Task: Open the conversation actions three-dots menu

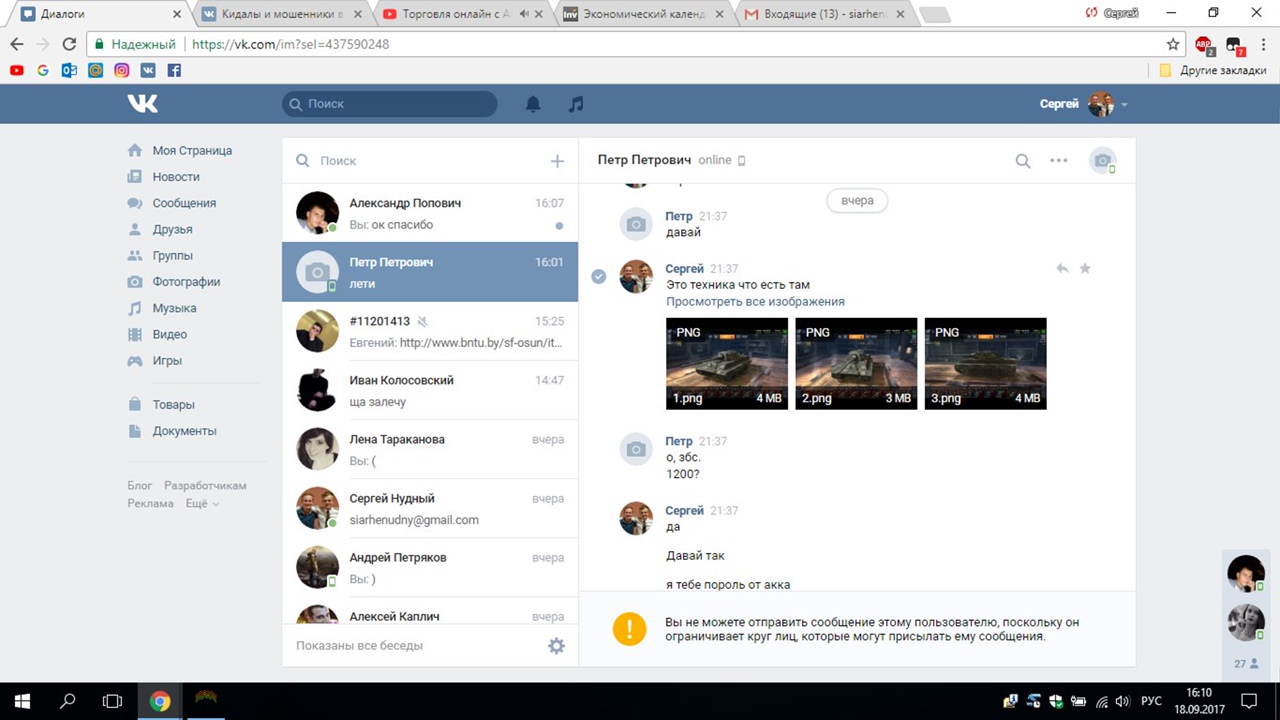Action: pos(1058,161)
